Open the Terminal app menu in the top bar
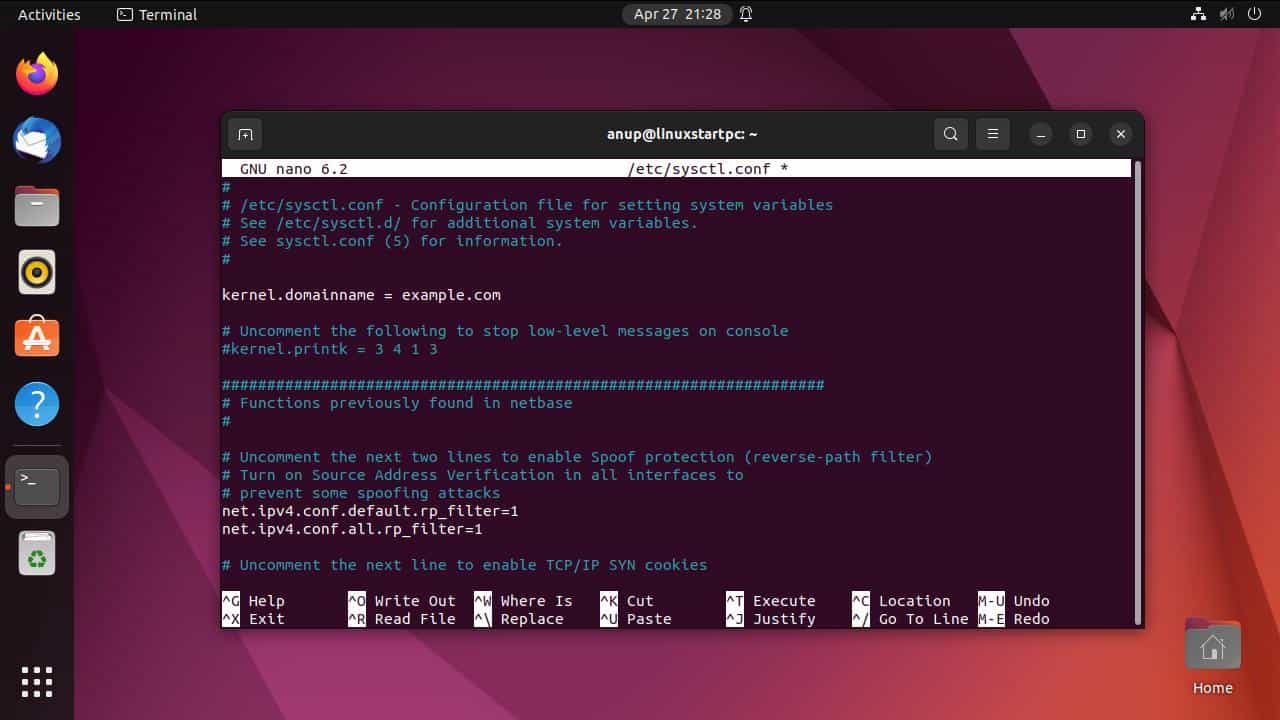This screenshot has height=720, width=1280. point(156,14)
